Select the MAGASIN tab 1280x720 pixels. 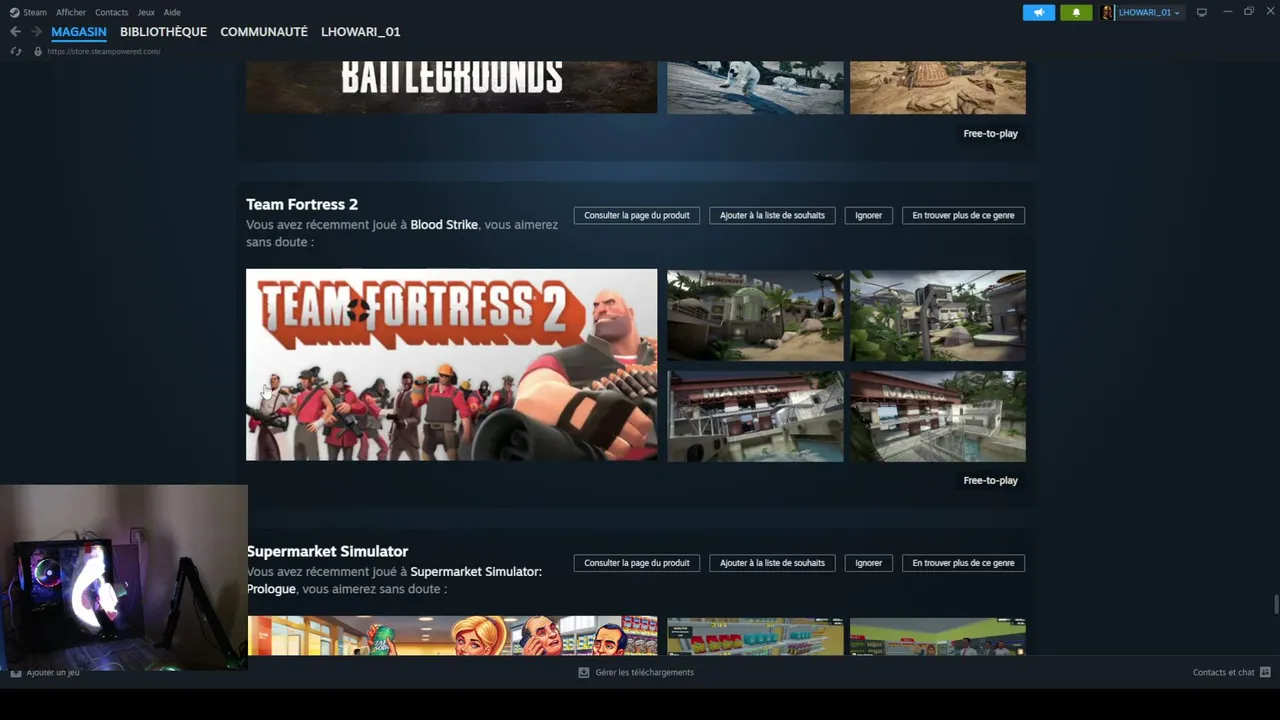click(79, 32)
